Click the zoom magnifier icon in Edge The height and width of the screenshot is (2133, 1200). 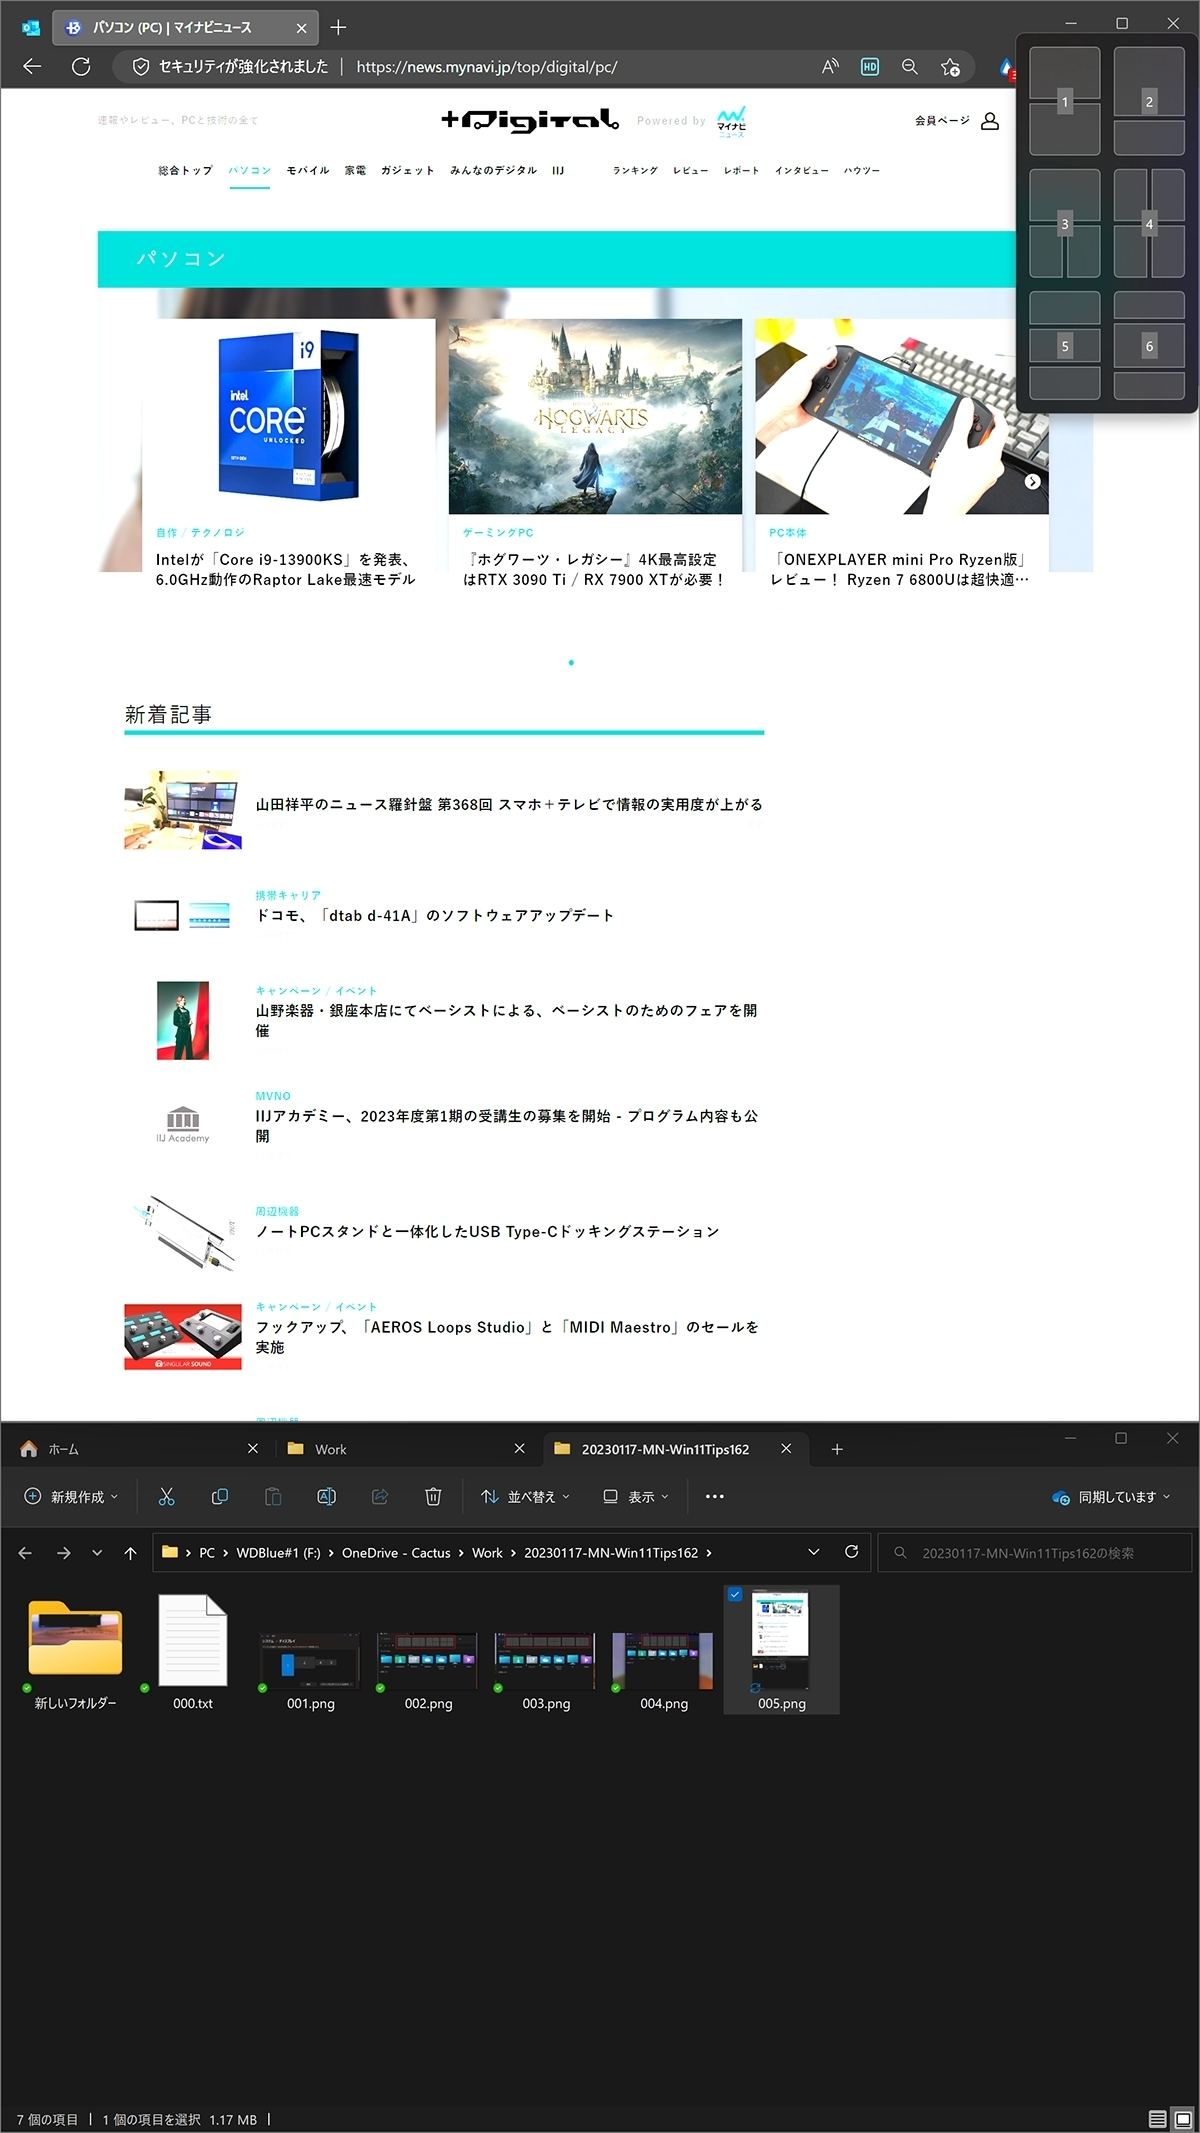click(910, 67)
